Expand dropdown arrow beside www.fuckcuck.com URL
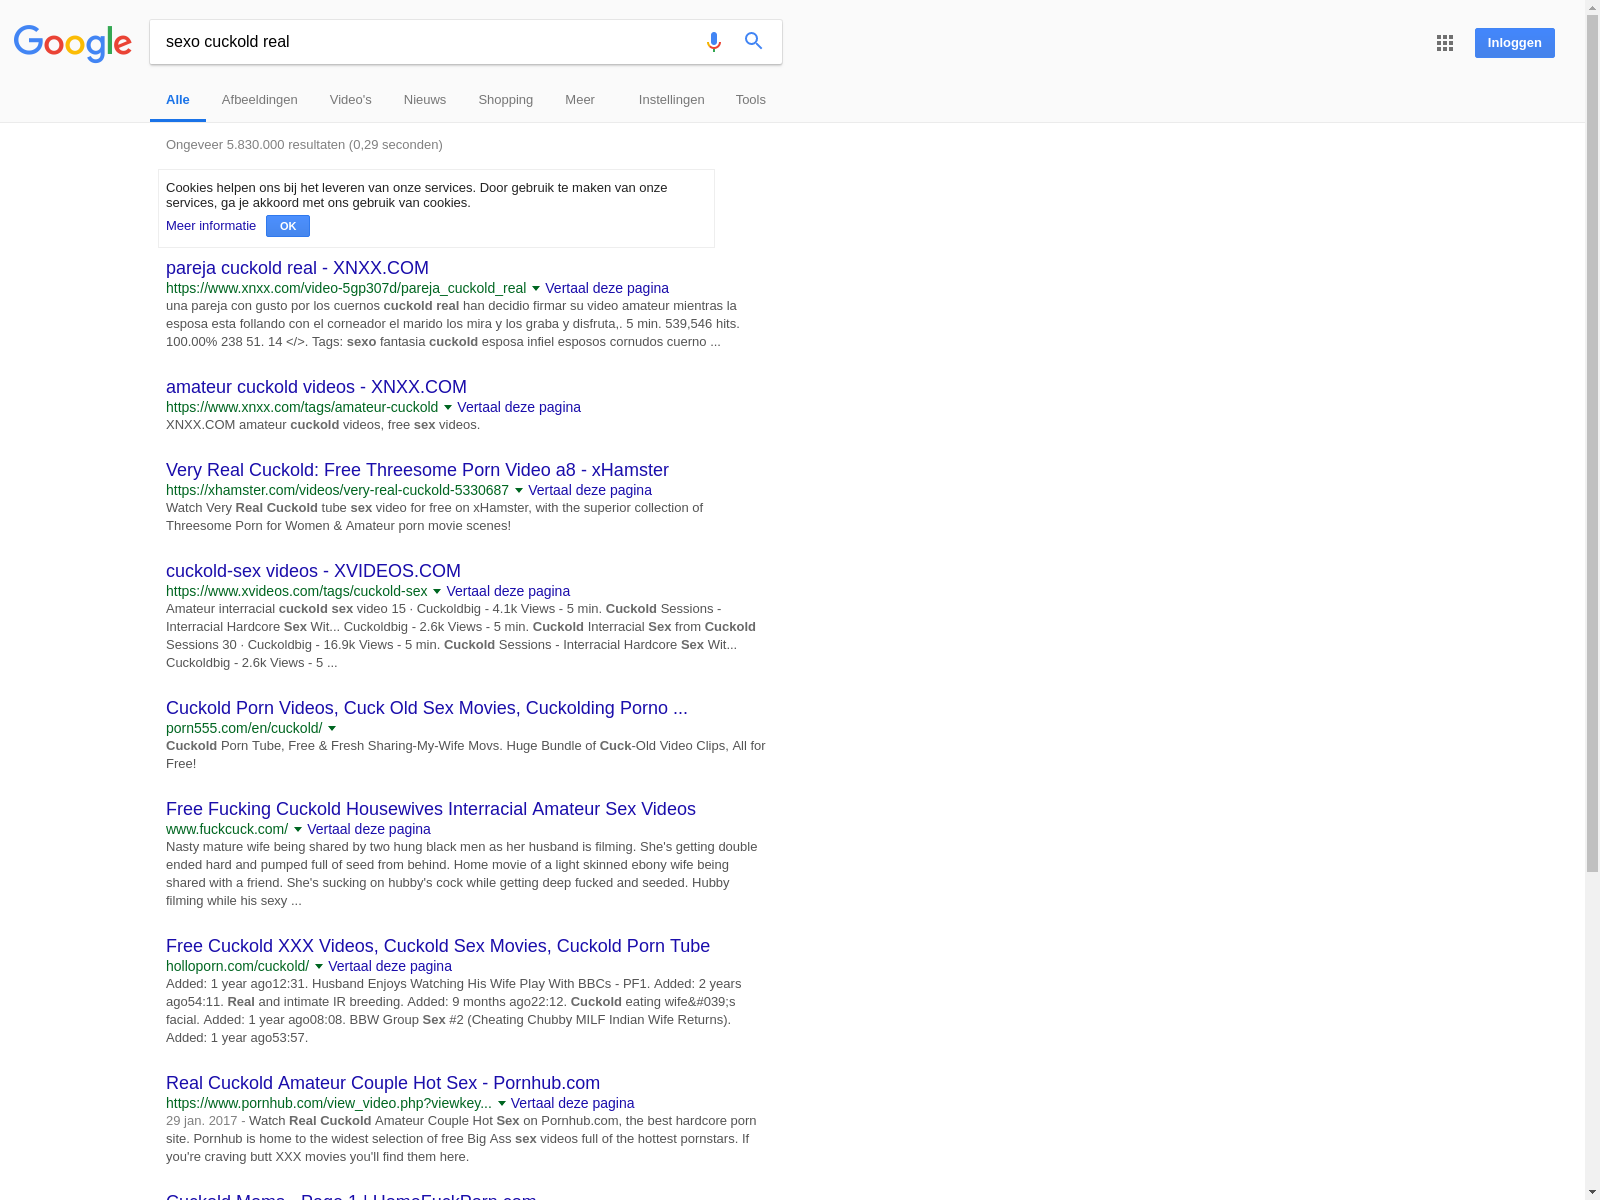The image size is (1600, 1200). [x=298, y=830]
